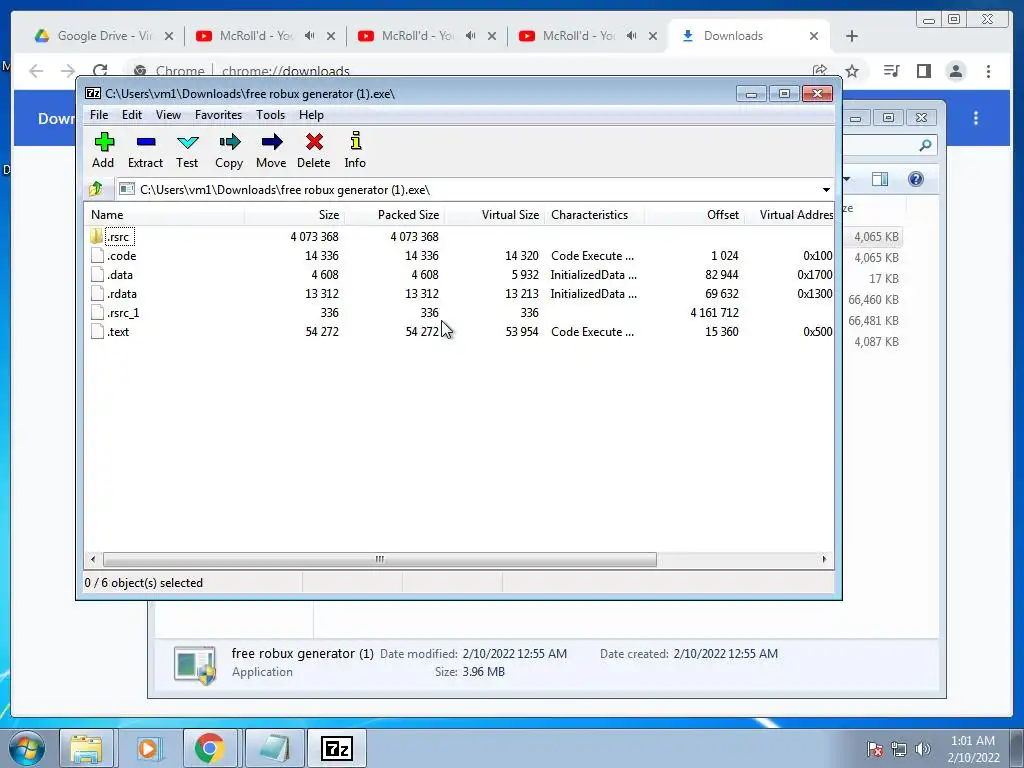
Task: Click the 4,087 KB size in Explorer
Action: (876, 342)
